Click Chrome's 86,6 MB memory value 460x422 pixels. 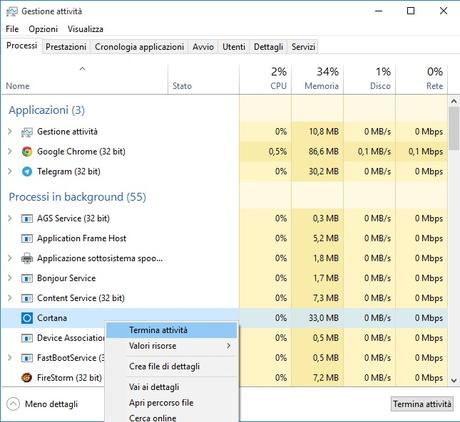(323, 152)
